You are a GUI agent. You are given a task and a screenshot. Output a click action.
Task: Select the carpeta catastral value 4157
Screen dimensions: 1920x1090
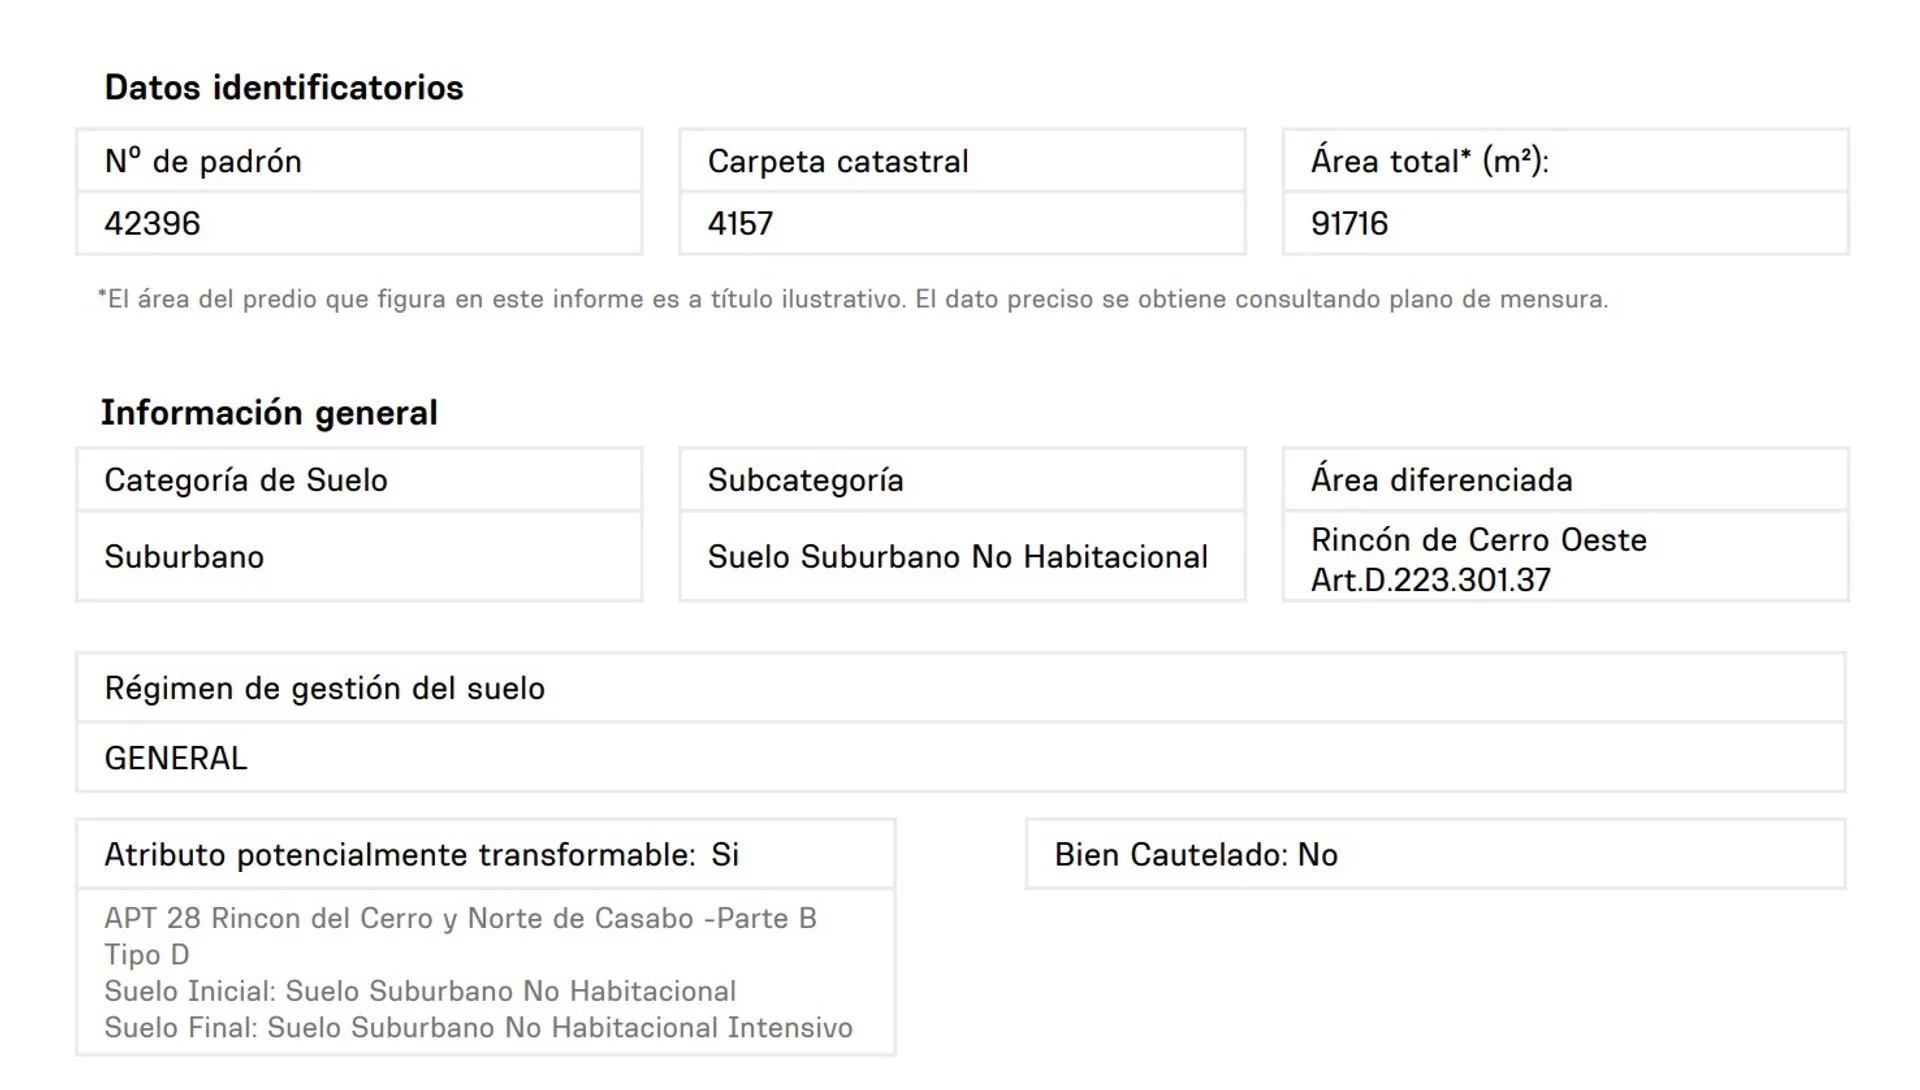(740, 223)
